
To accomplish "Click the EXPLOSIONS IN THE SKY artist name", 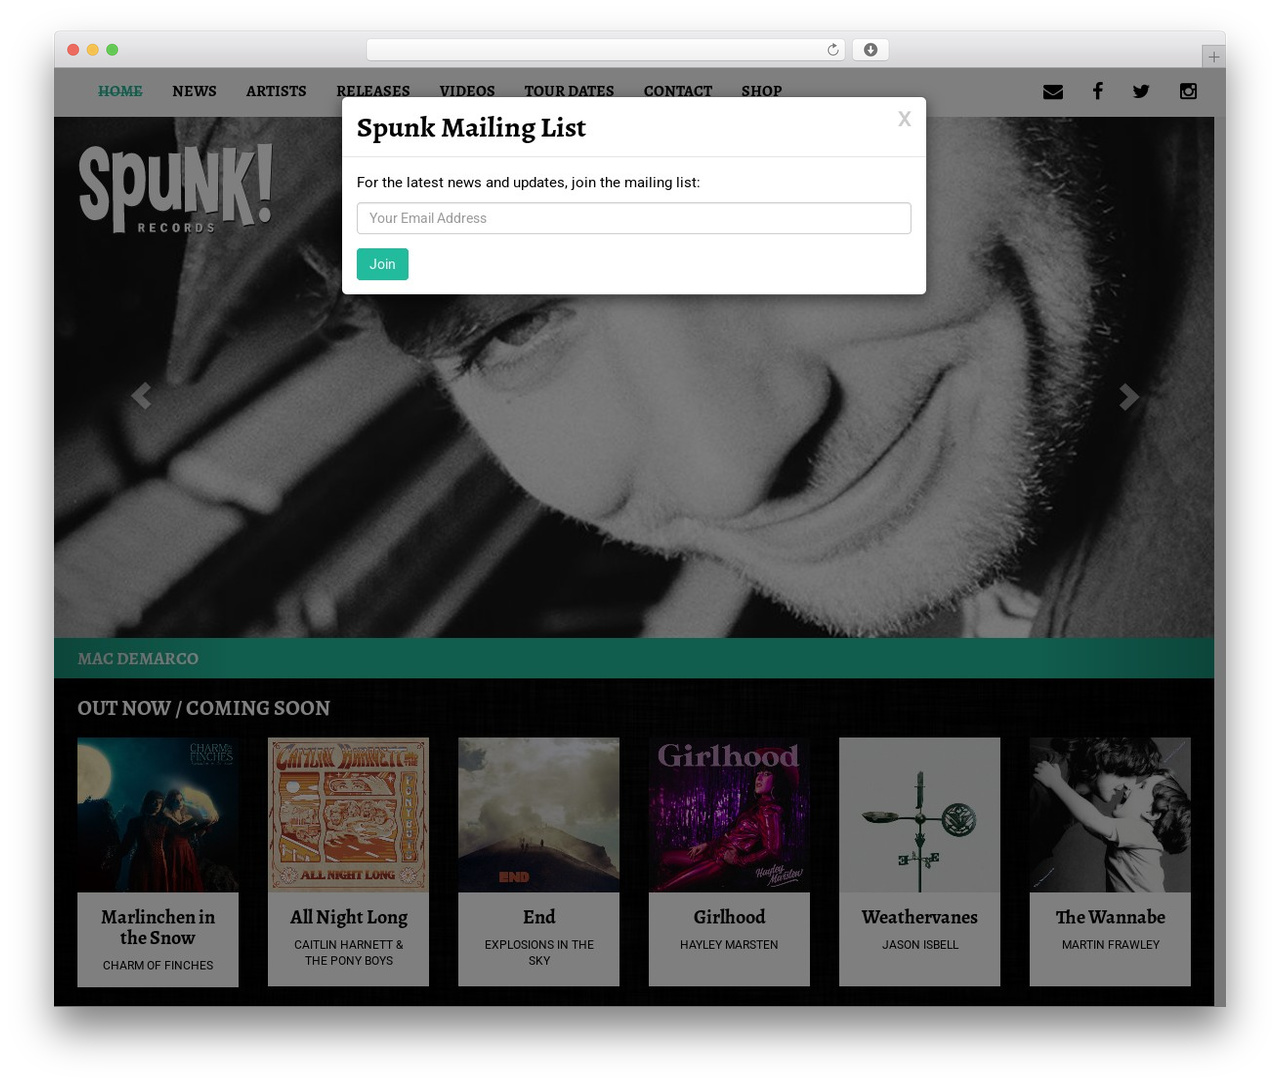I will point(539,952).
